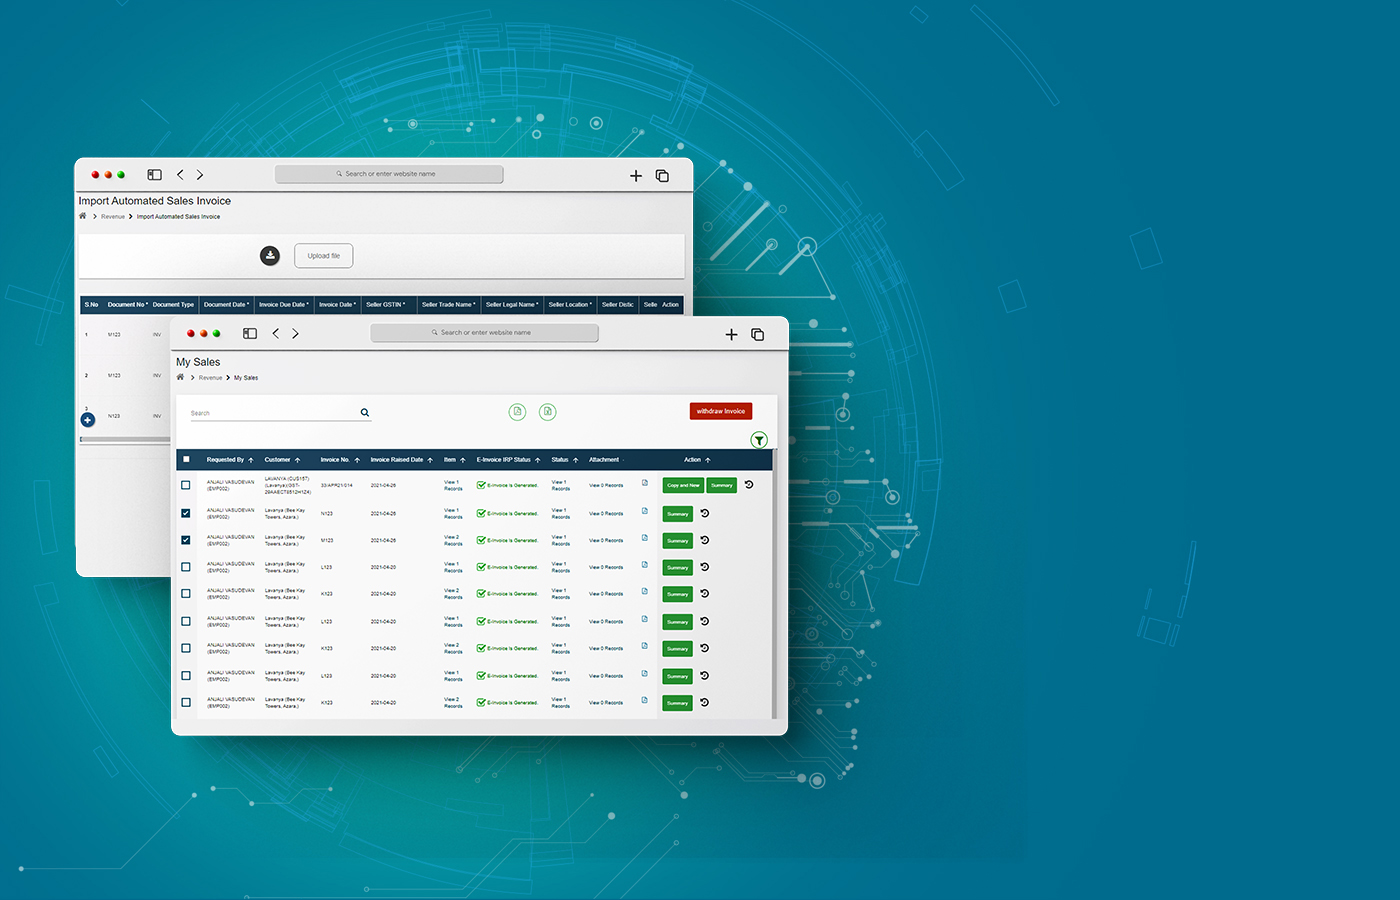
Task: Click the Seller Location column header
Action: click(570, 304)
